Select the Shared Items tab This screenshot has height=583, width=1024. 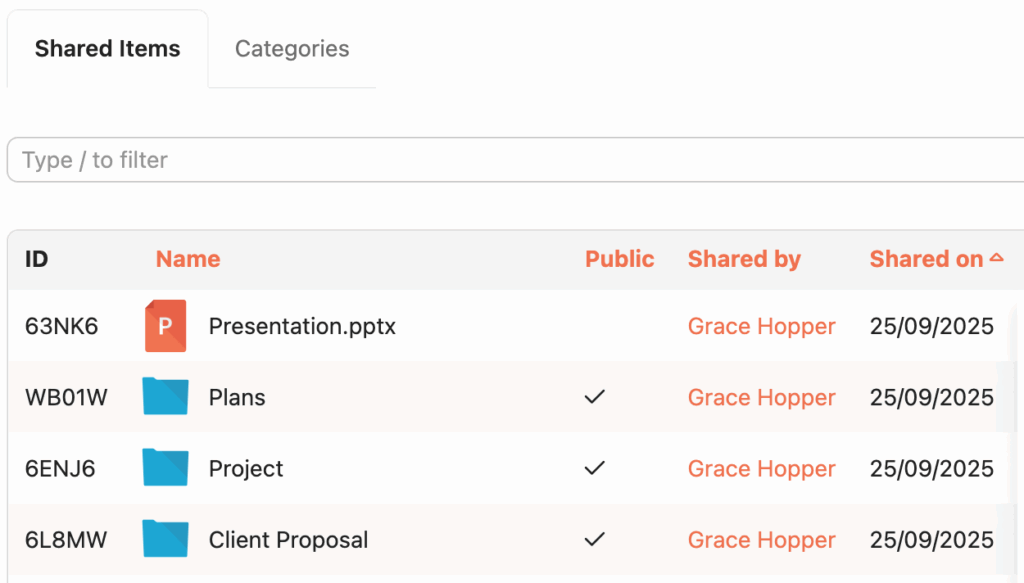click(x=108, y=49)
